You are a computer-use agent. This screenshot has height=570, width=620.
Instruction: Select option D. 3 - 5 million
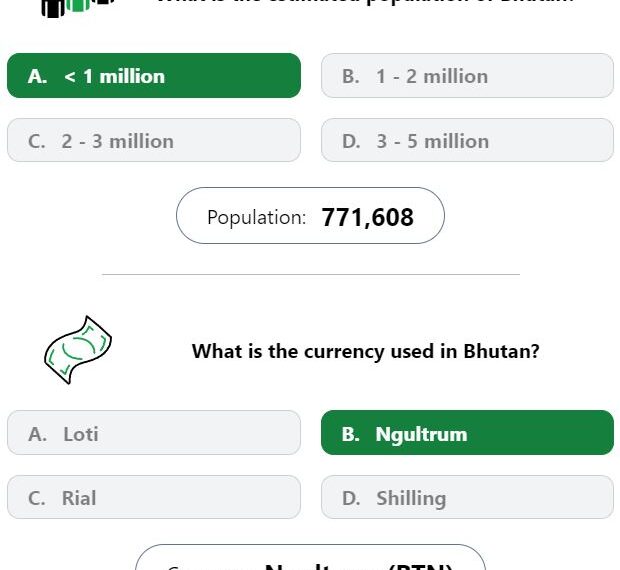[467, 140]
